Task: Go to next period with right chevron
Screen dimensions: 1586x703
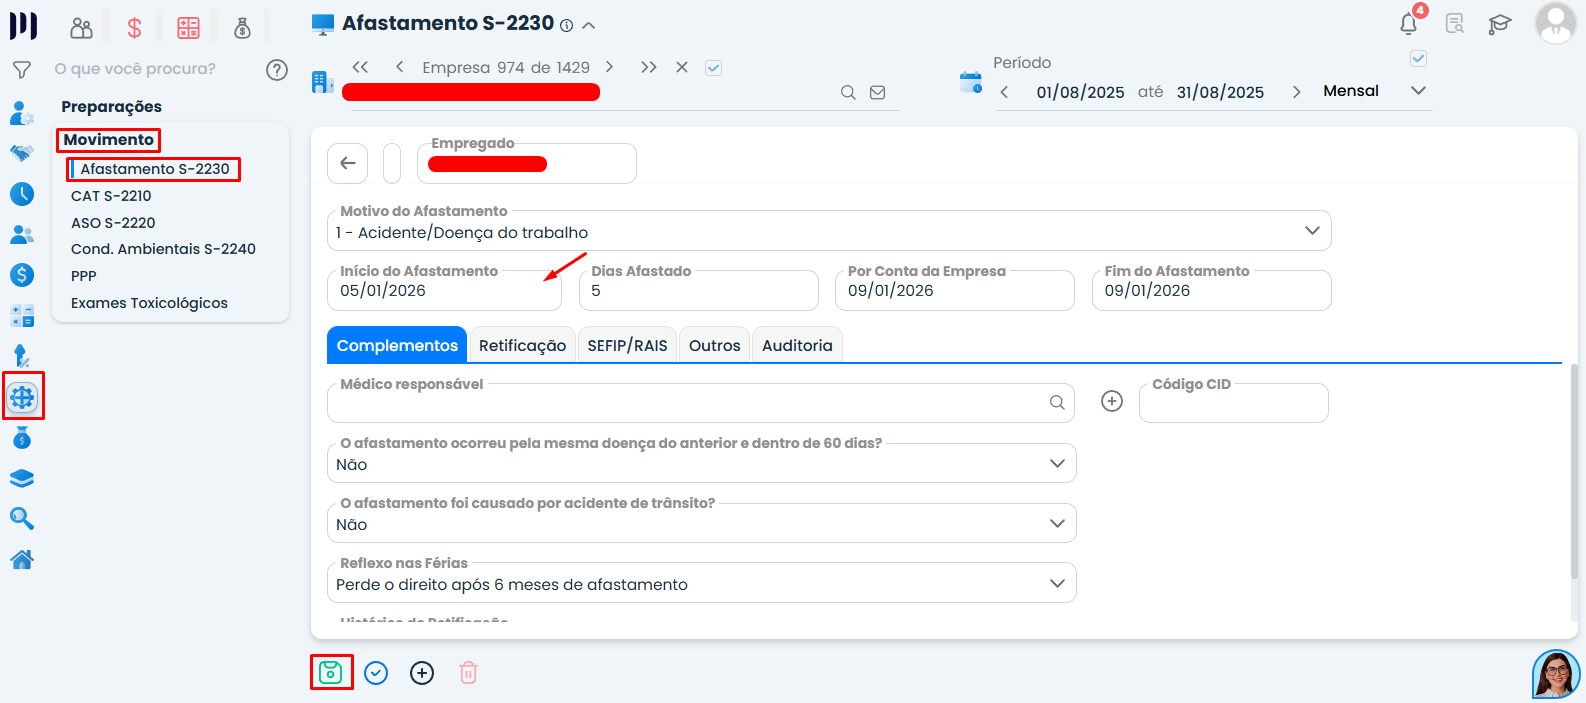Action: pos(1297,92)
